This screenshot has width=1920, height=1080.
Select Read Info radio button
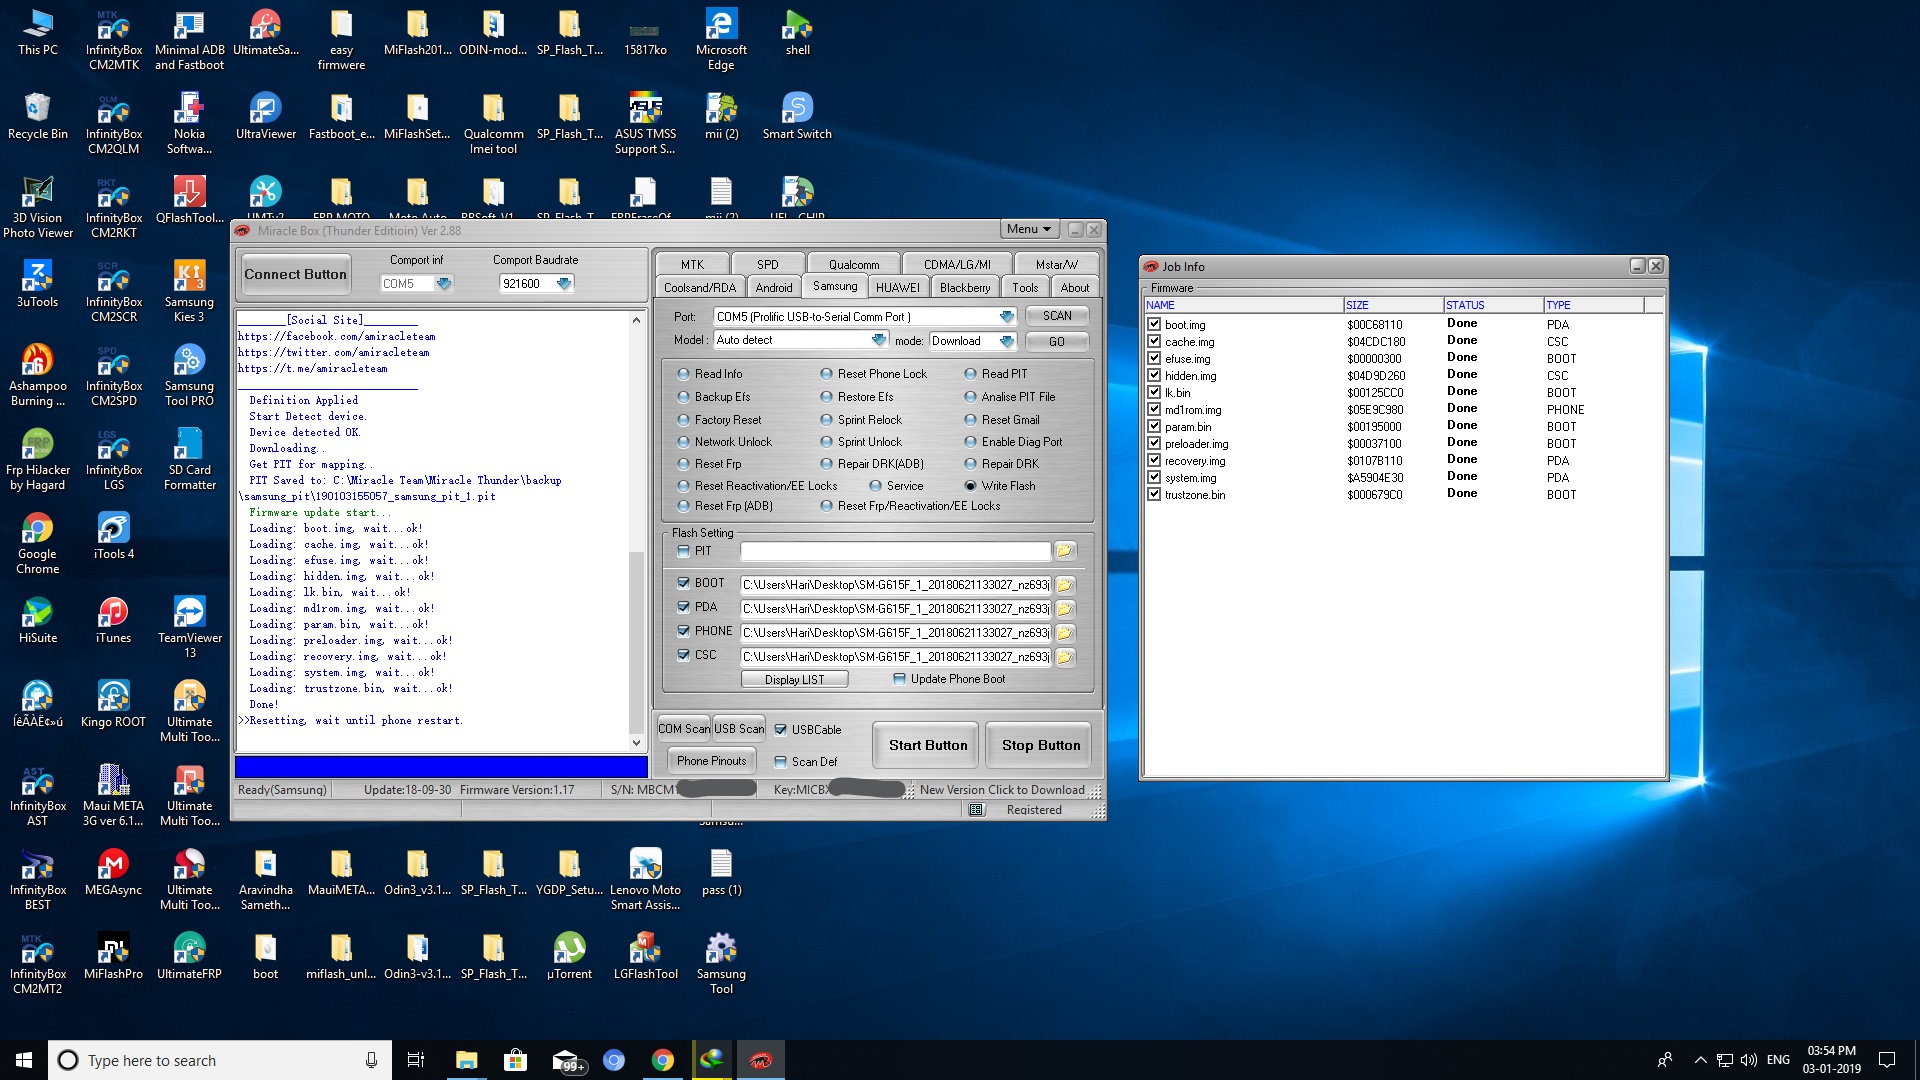pyautogui.click(x=684, y=374)
